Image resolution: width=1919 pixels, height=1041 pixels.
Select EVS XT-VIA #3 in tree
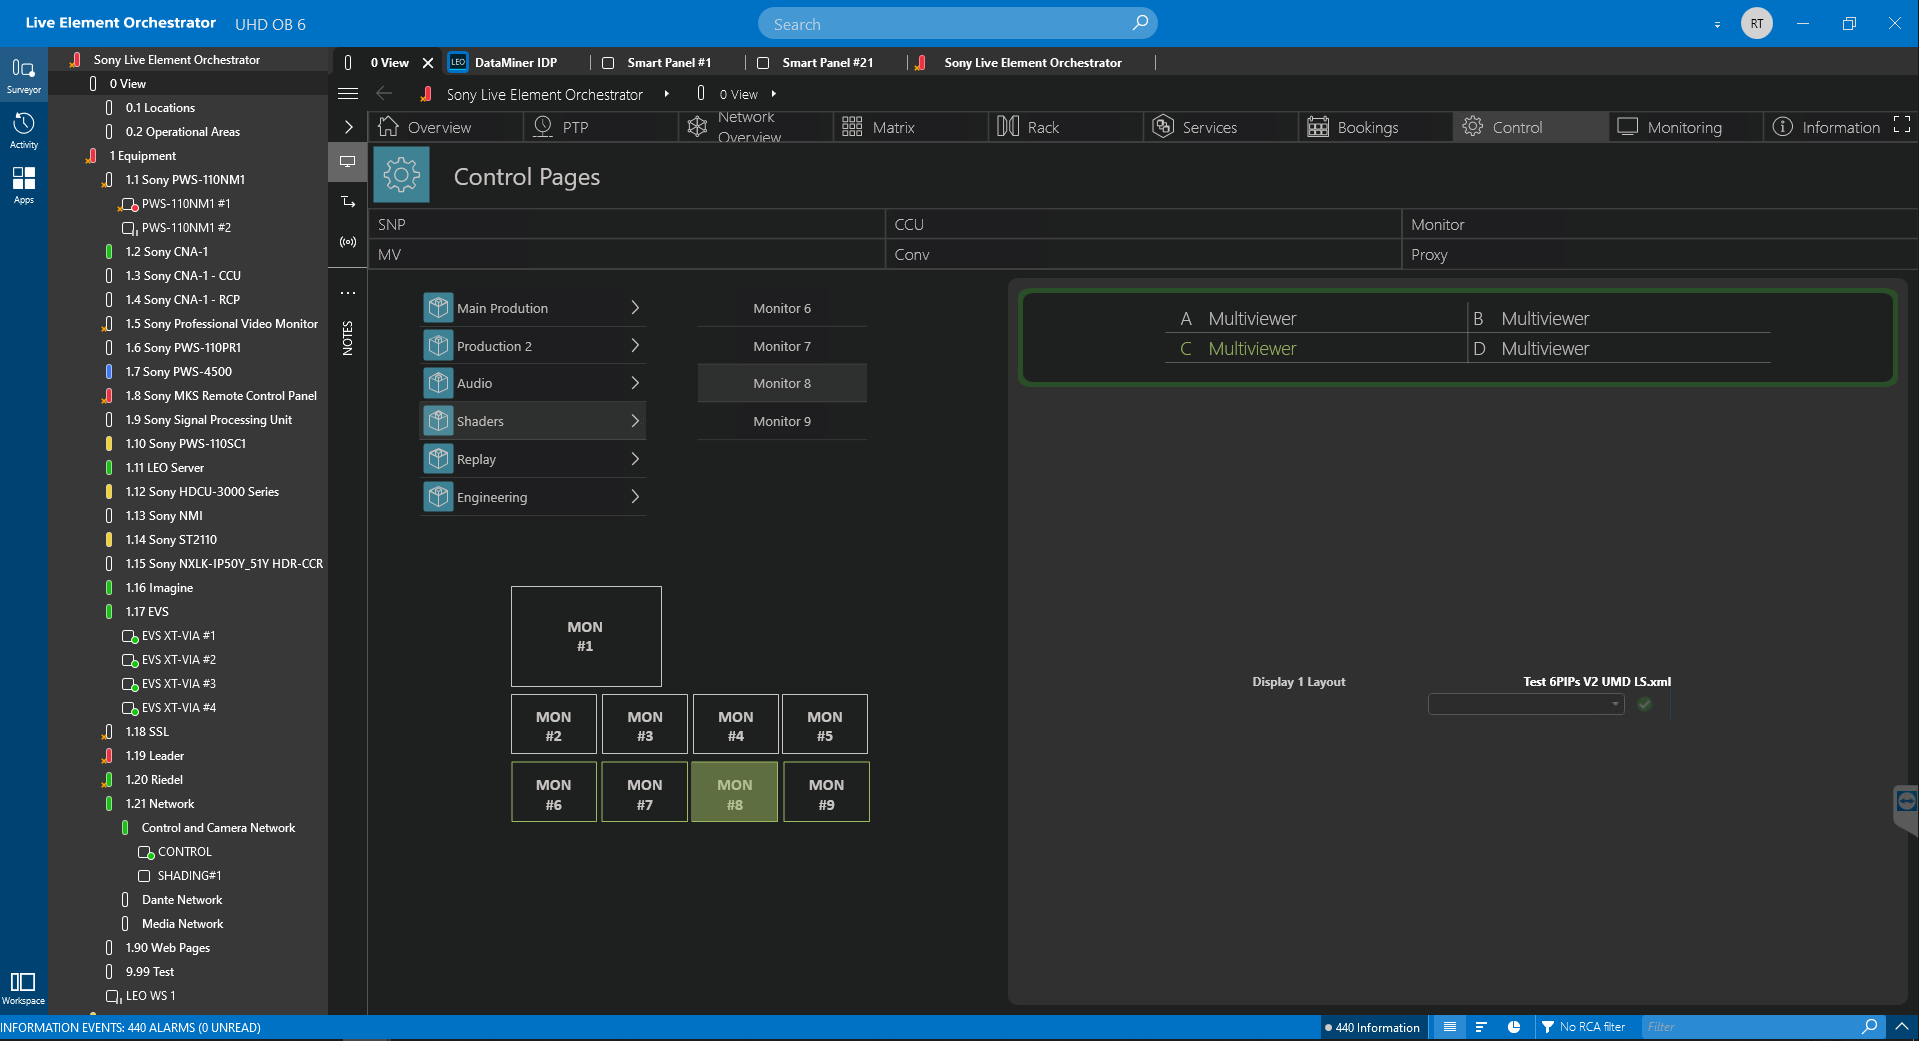pos(179,683)
